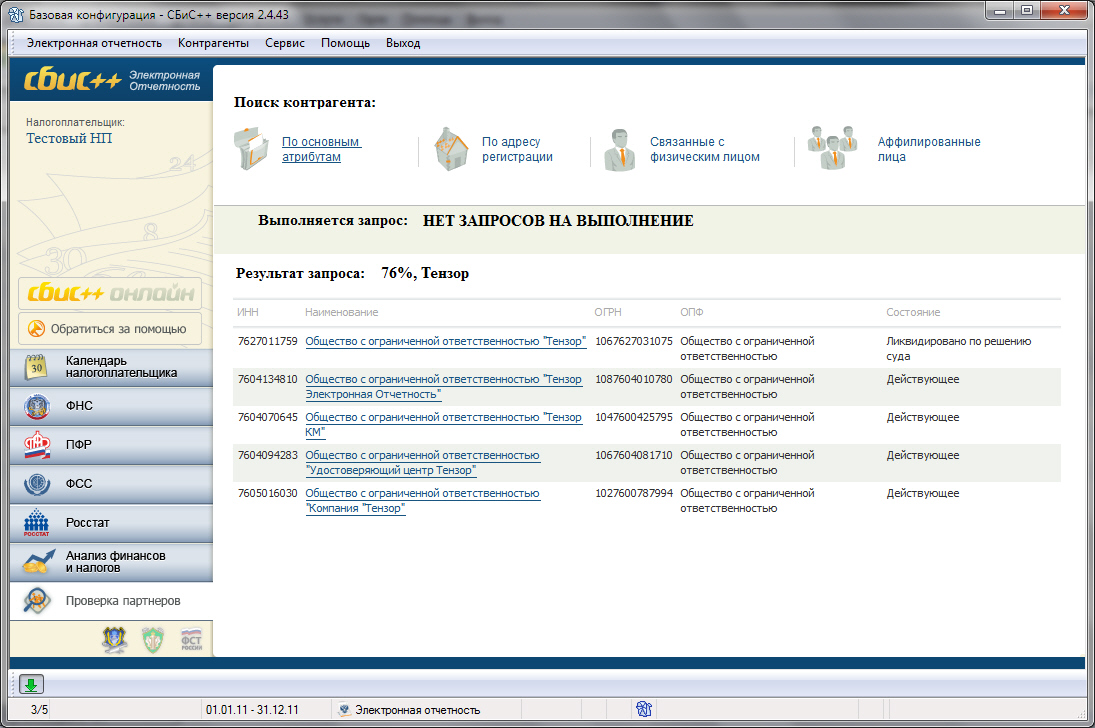Click the blue-and-gold emblem at sidebar bottom
The image size is (1095, 728).
point(115,639)
